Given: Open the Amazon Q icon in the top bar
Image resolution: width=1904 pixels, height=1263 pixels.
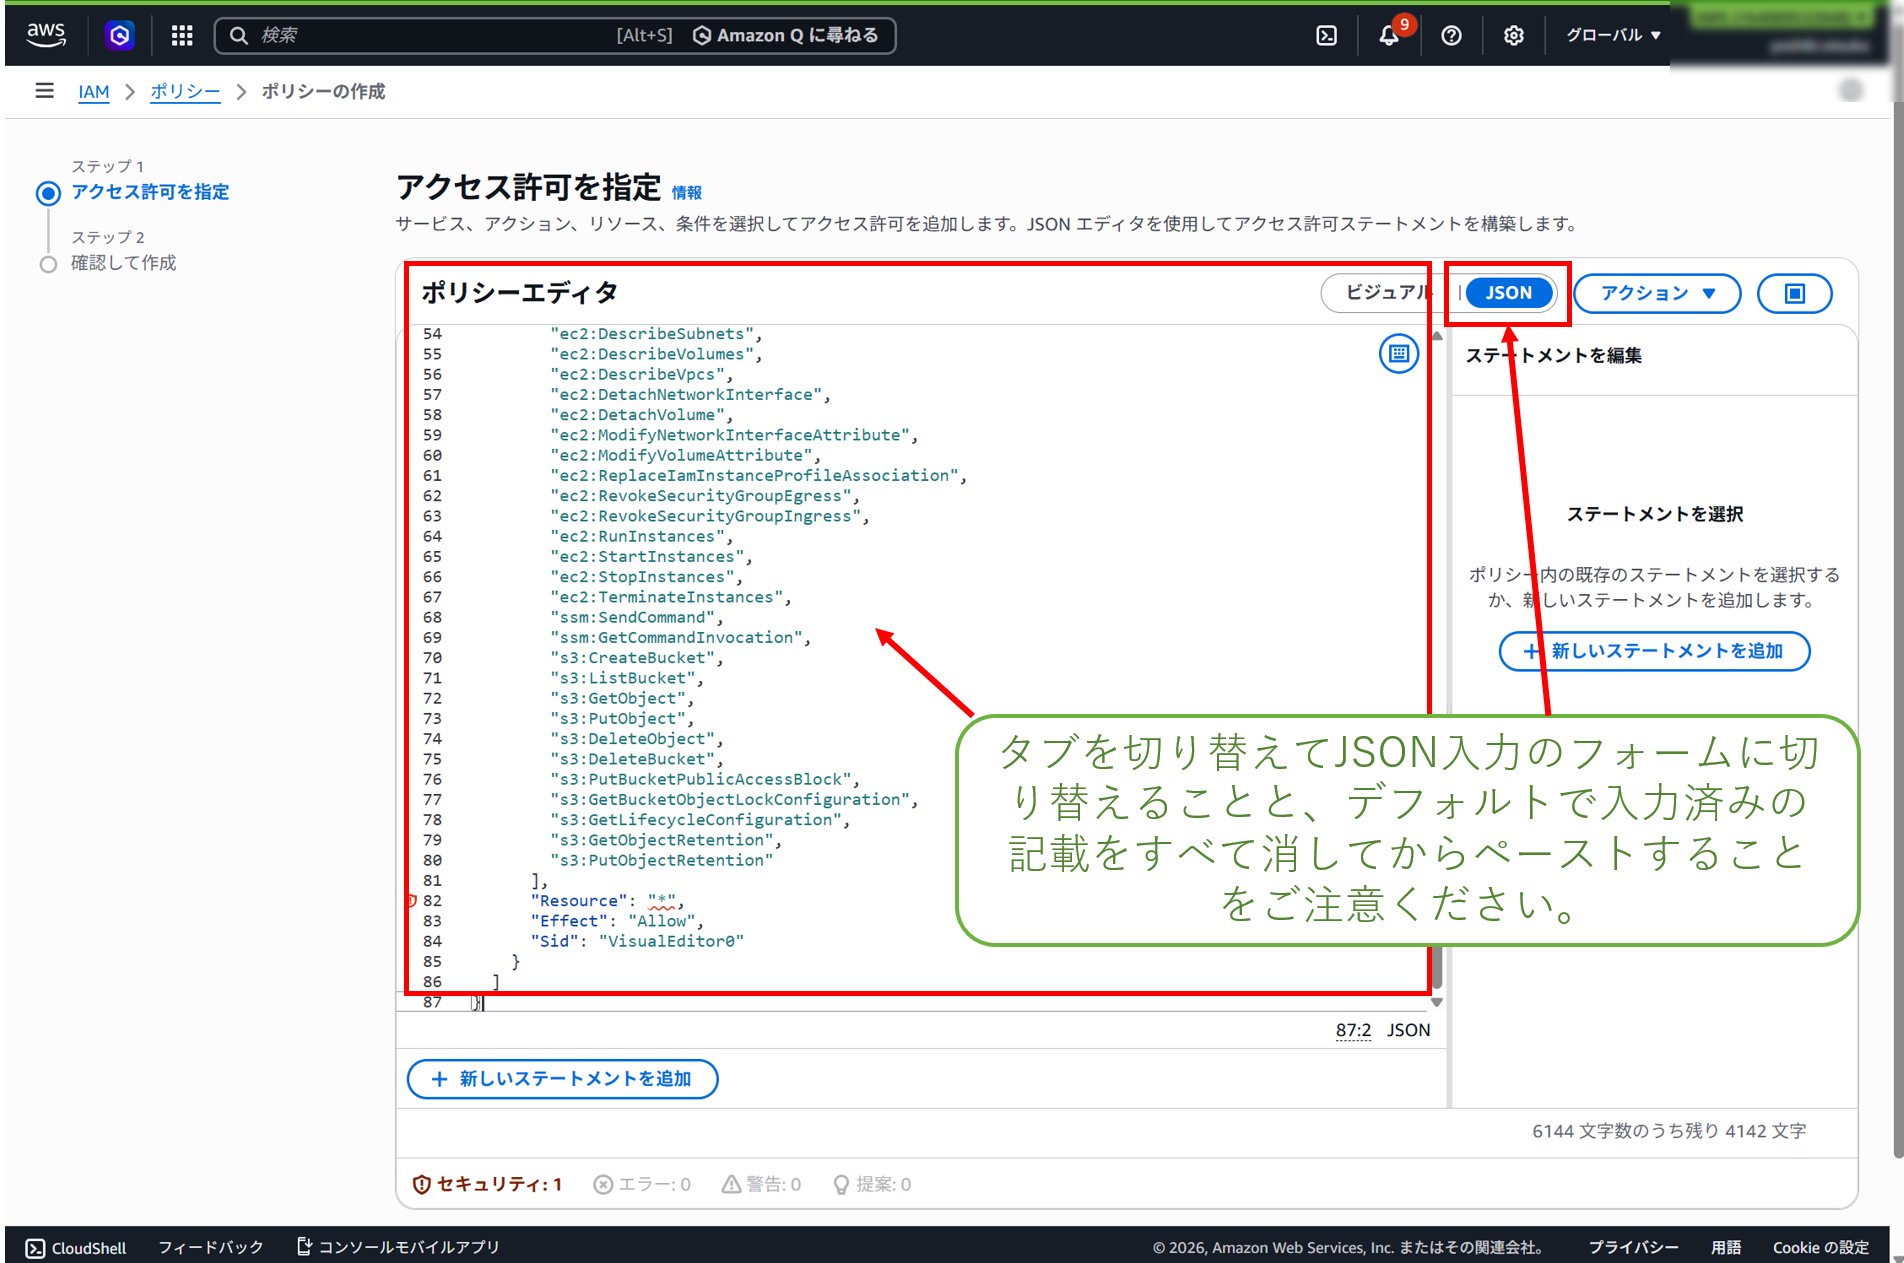Looking at the screenshot, I should coord(120,36).
